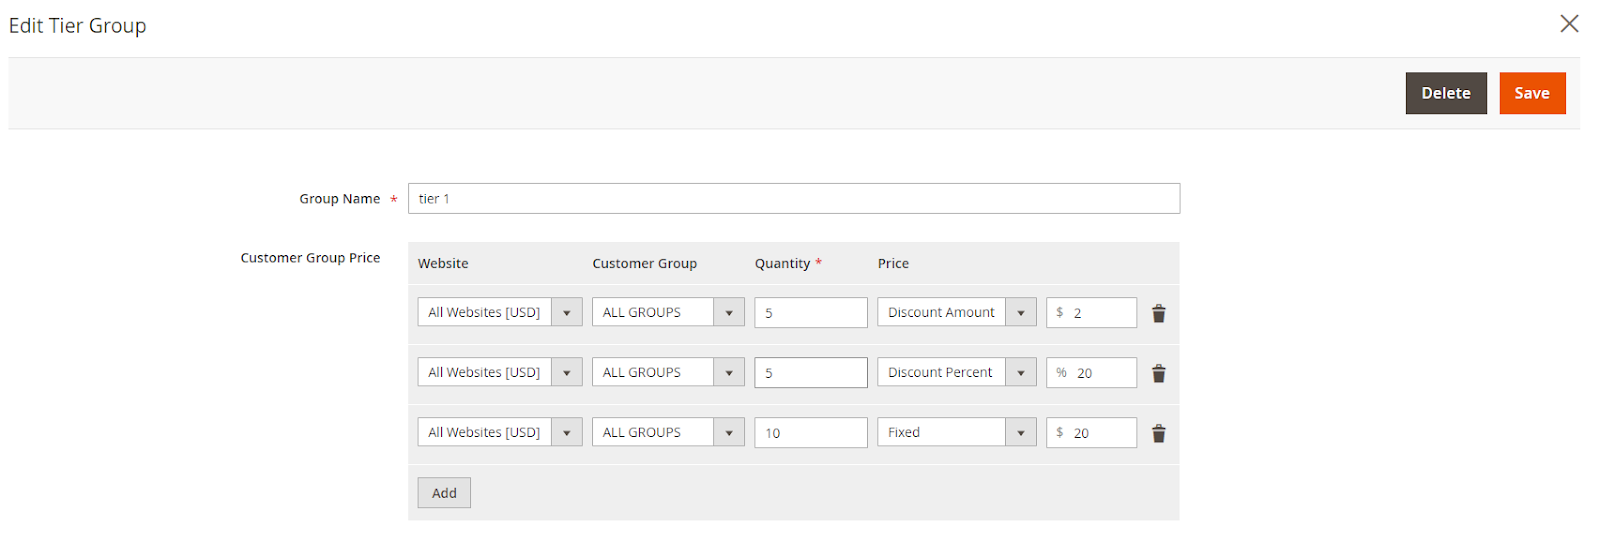Click the Save button
Image resolution: width=1600 pixels, height=542 pixels.
tap(1531, 93)
